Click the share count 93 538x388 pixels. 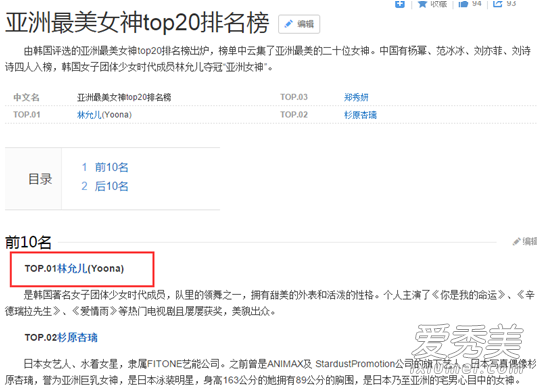511,3
